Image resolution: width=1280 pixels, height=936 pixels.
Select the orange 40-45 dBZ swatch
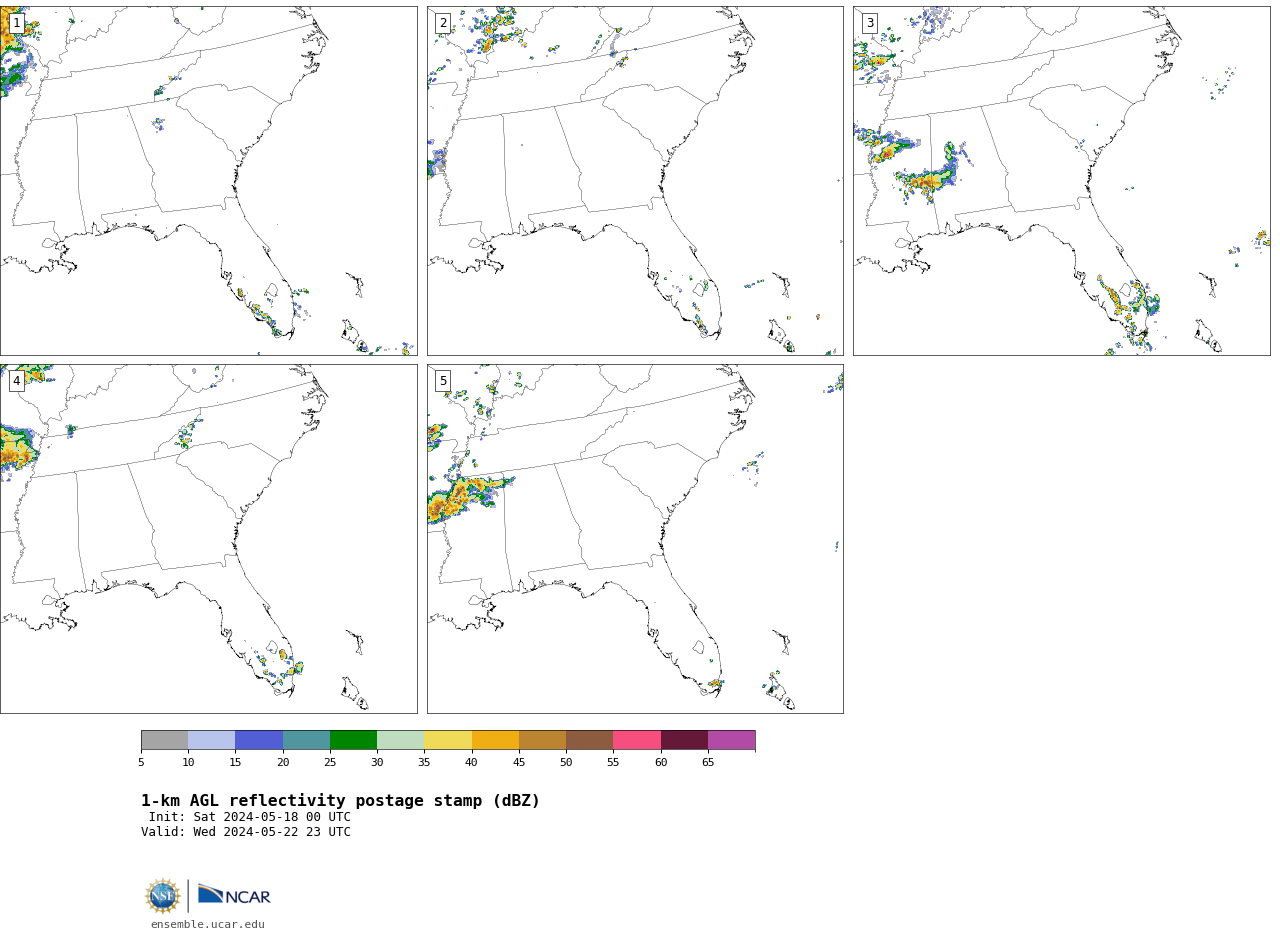coord(495,740)
